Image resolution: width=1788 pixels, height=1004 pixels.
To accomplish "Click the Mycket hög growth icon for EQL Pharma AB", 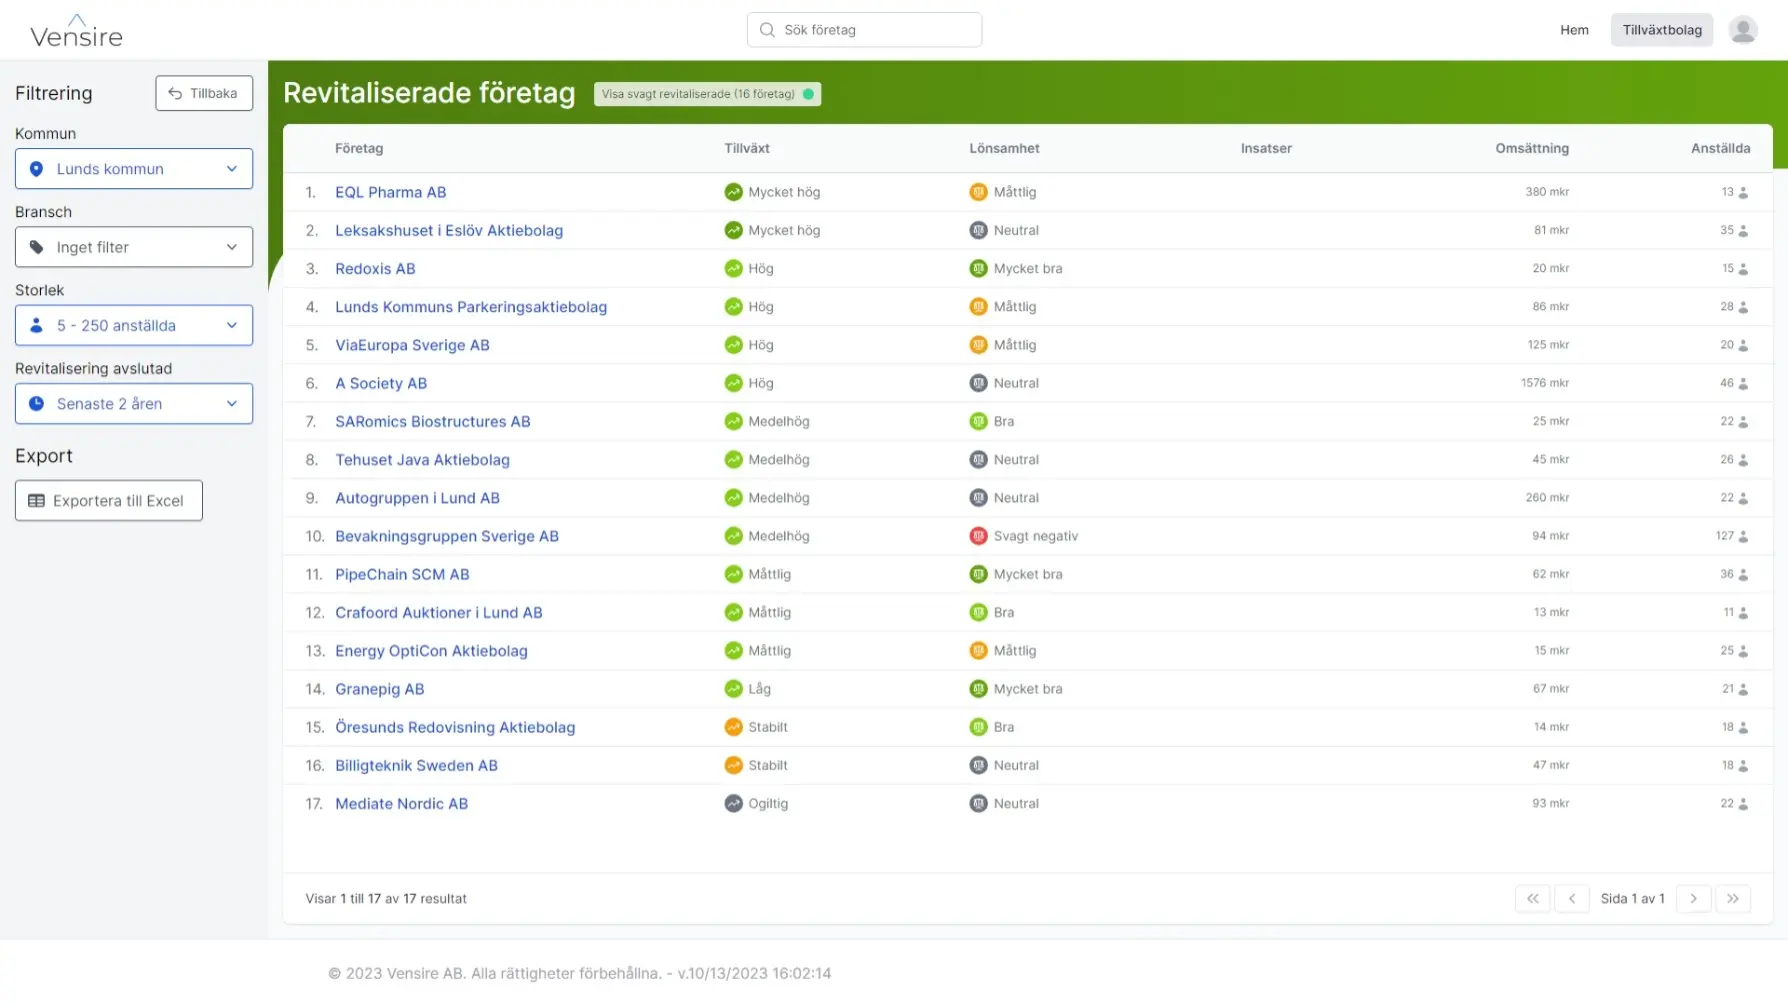I will click(733, 192).
